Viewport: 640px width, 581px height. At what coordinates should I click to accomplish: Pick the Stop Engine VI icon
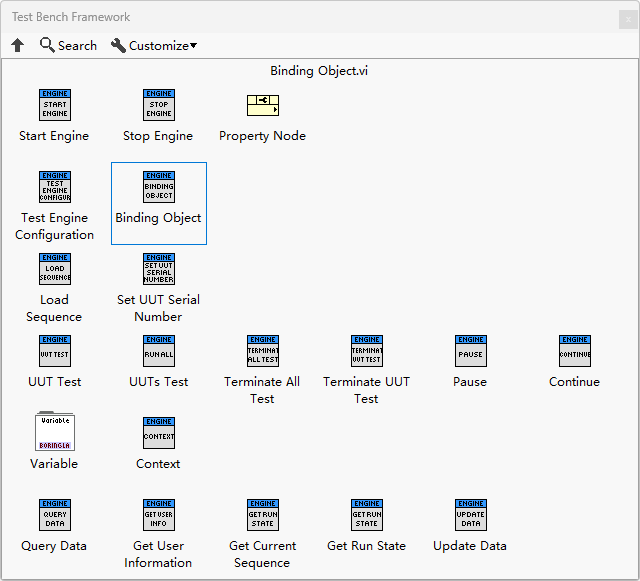158,105
